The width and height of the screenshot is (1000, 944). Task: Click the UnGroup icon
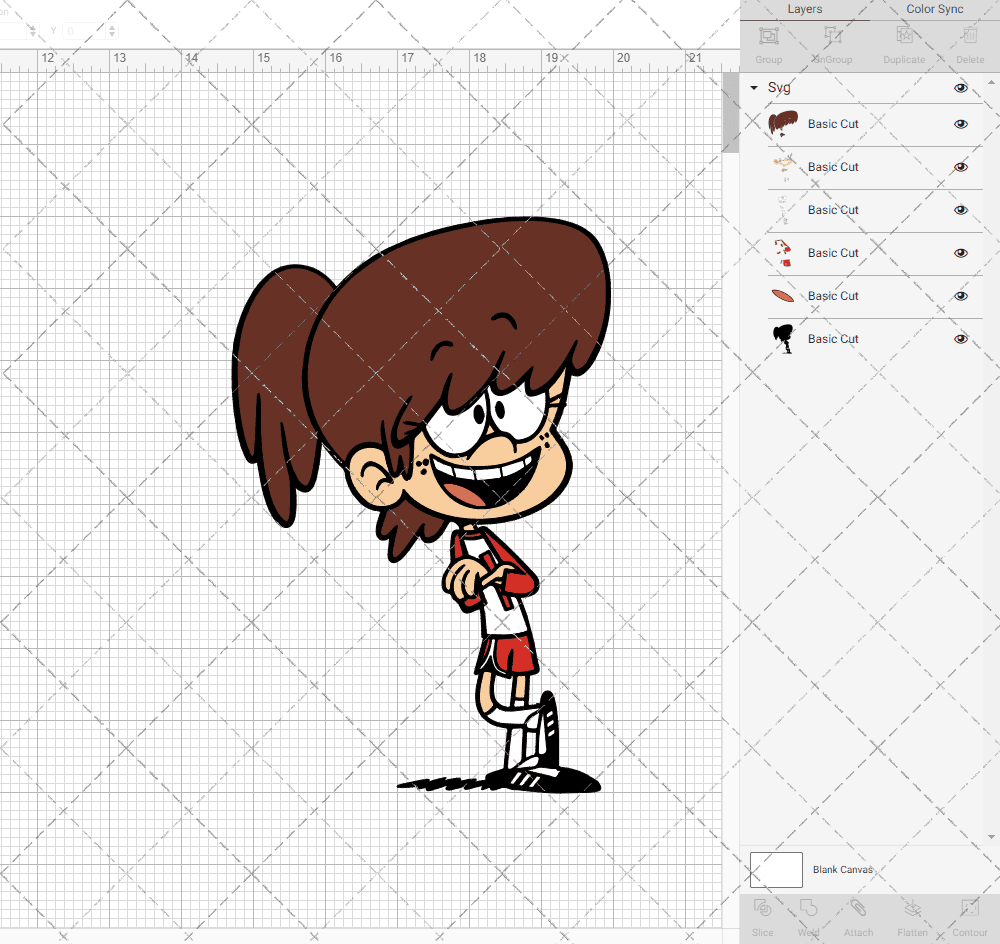(x=833, y=36)
